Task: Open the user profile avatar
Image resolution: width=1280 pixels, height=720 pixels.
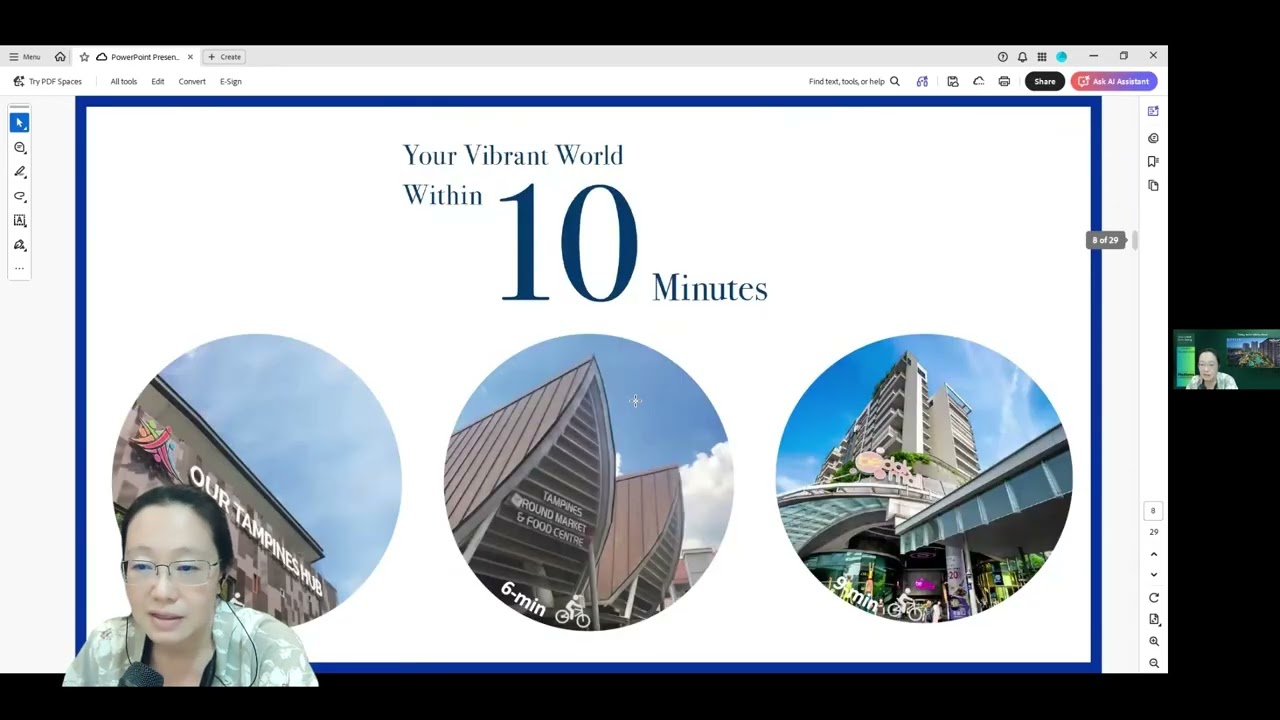Action: 1062,57
